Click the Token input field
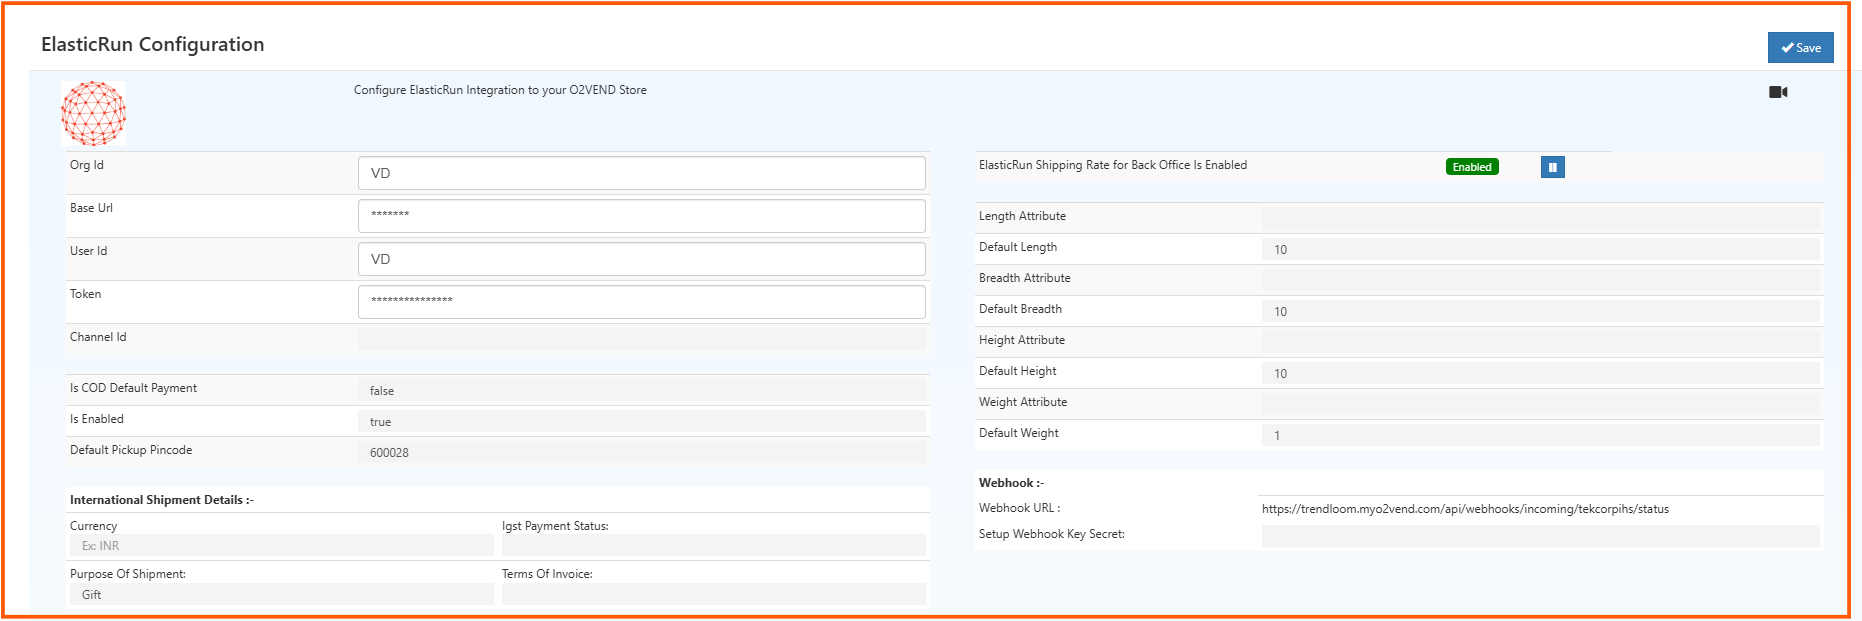The width and height of the screenshot is (1862, 621). coord(641,302)
